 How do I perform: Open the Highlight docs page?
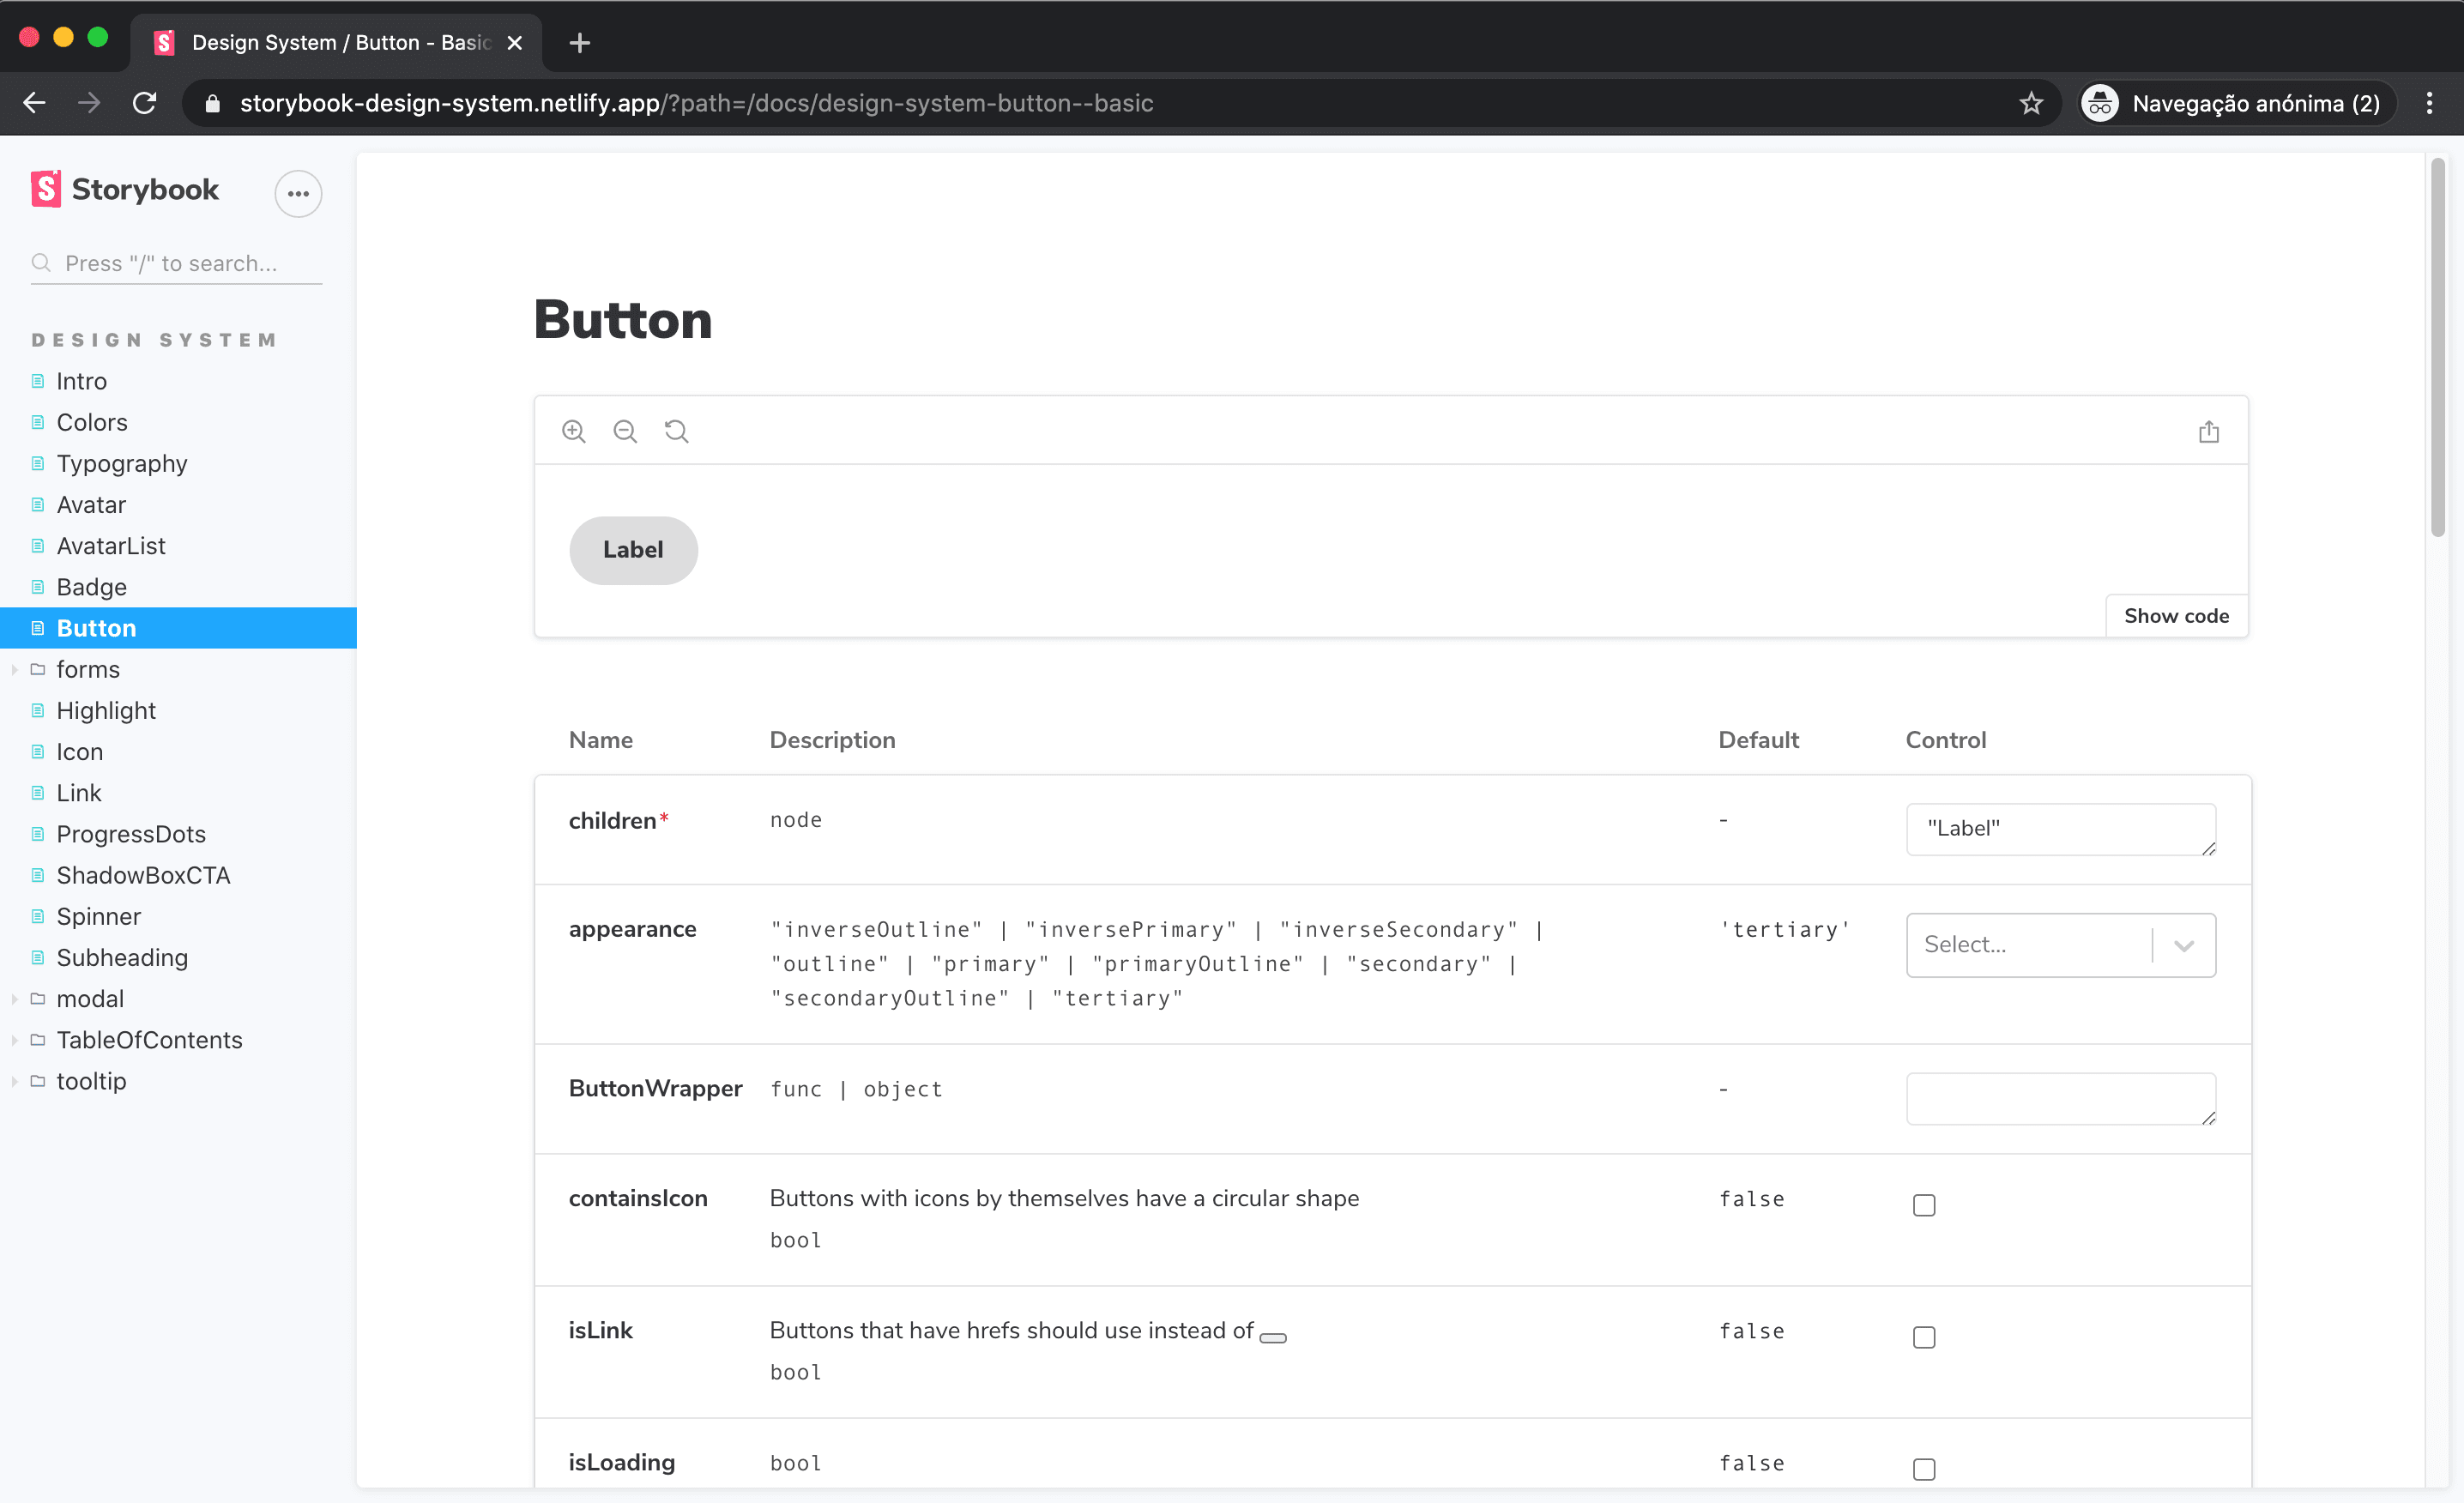pos(106,710)
